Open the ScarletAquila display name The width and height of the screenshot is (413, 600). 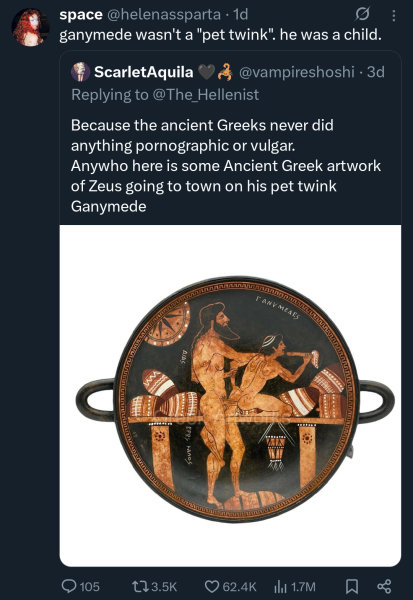(144, 72)
